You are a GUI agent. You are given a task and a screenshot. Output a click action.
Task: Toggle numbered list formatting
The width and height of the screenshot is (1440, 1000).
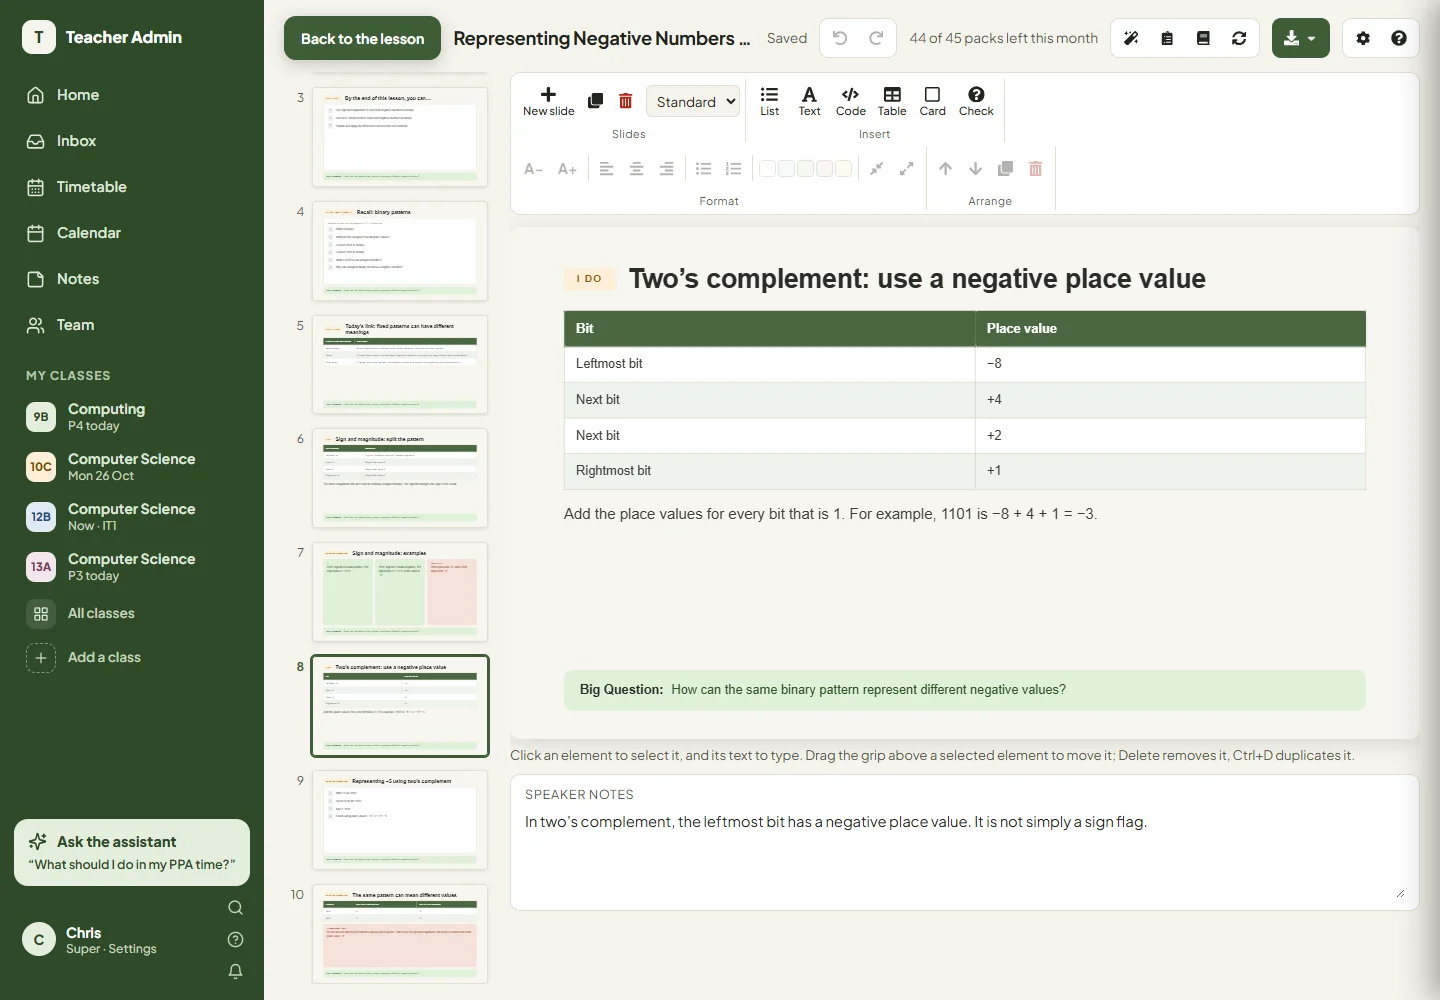[x=734, y=169]
